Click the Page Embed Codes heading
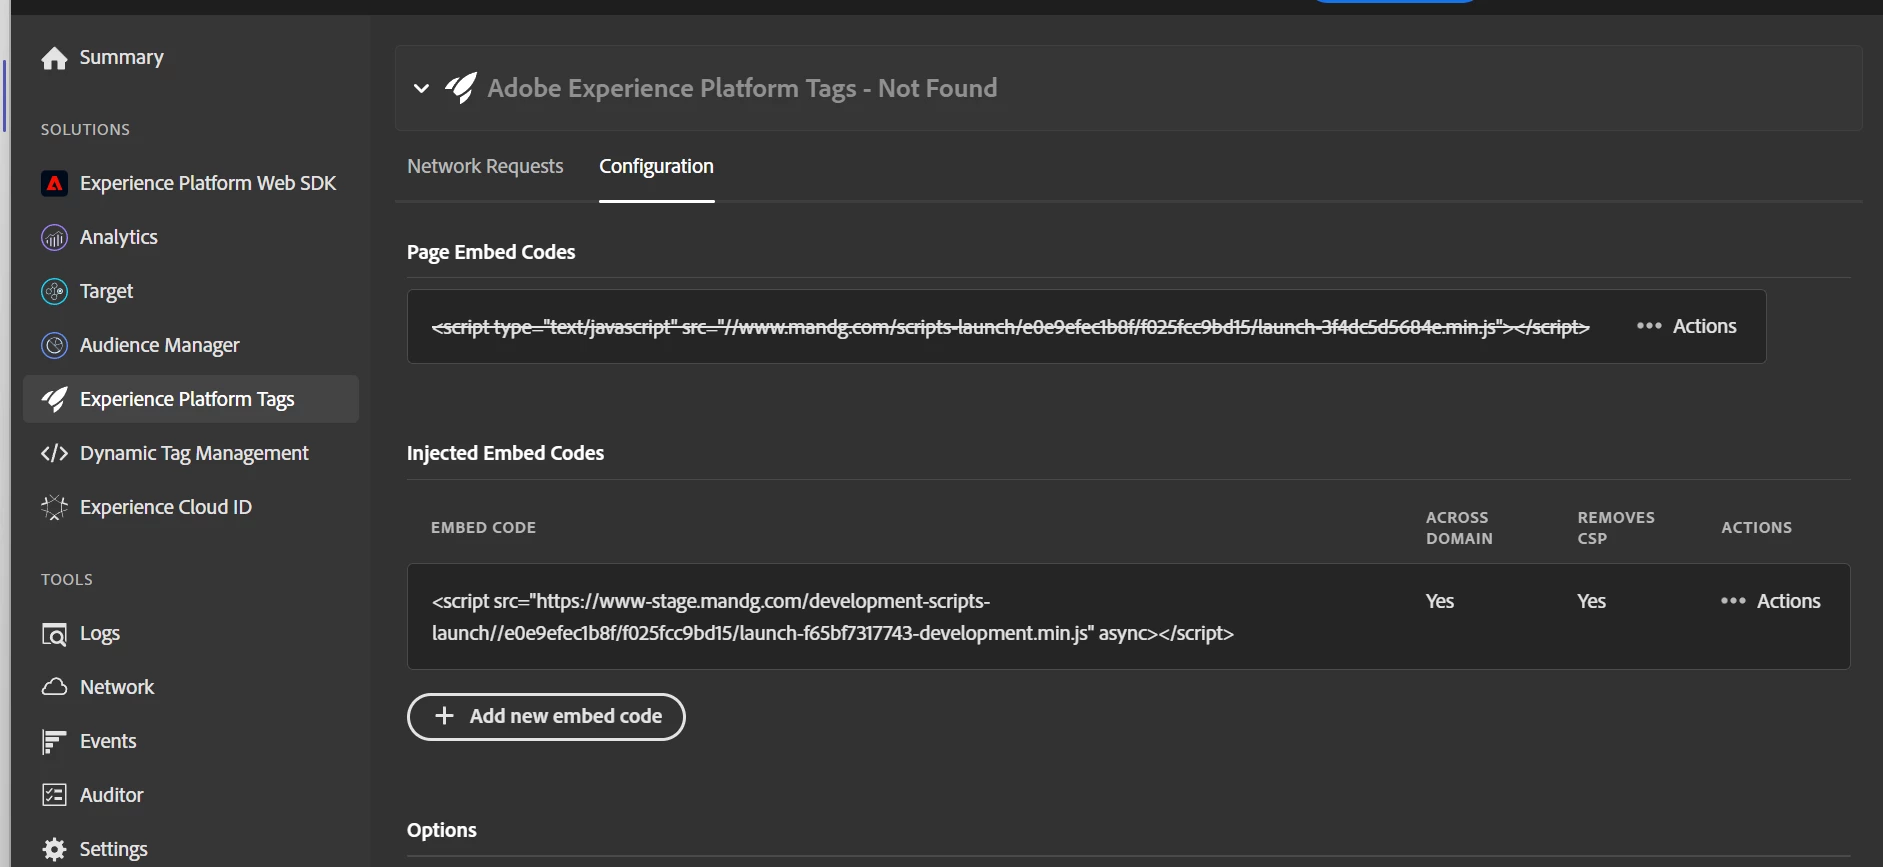The image size is (1883, 867). point(491,252)
